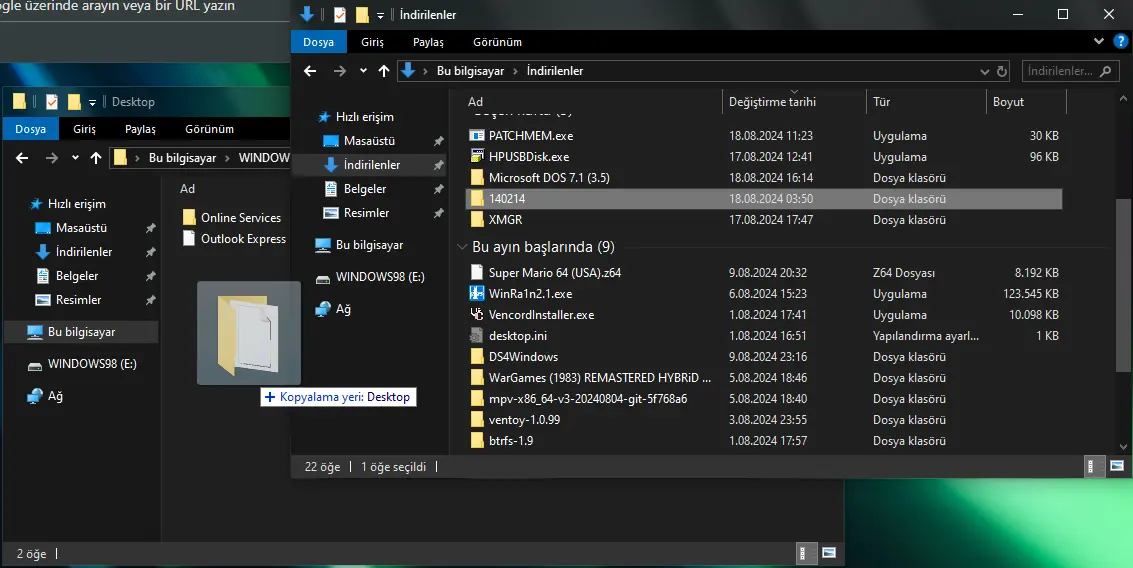Open help in İndirilenler window
The height and width of the screenshot is (568, 1133).
(1120, 41)
